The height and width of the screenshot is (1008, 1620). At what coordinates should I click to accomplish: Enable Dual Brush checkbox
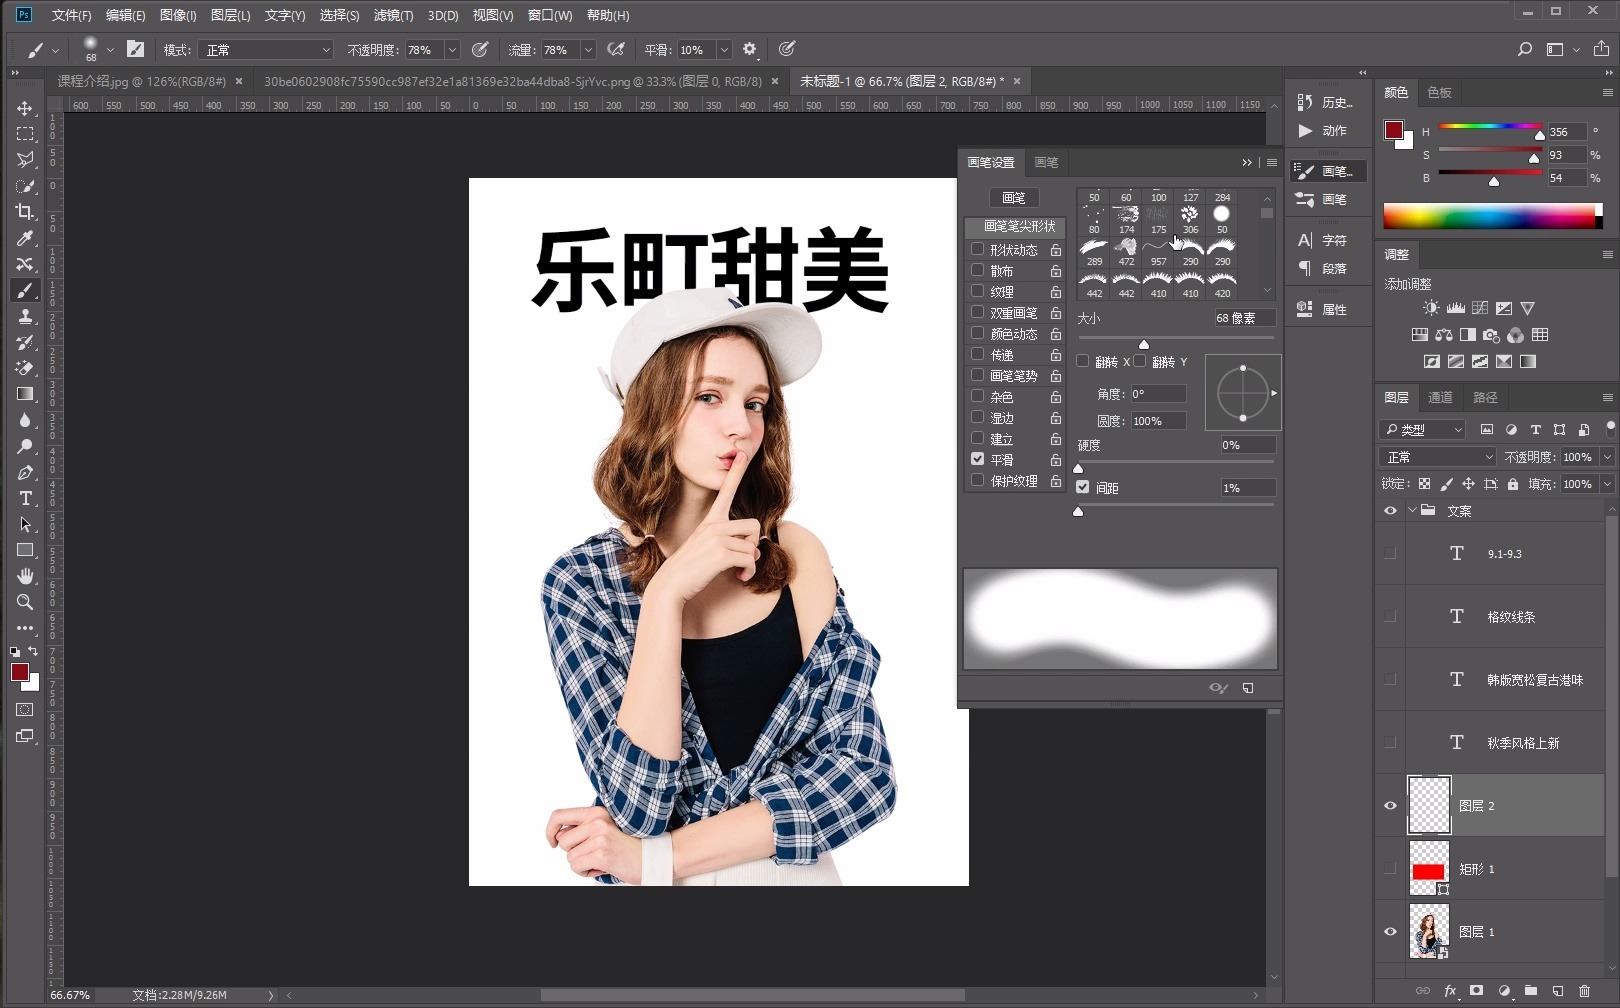point(978,312)
